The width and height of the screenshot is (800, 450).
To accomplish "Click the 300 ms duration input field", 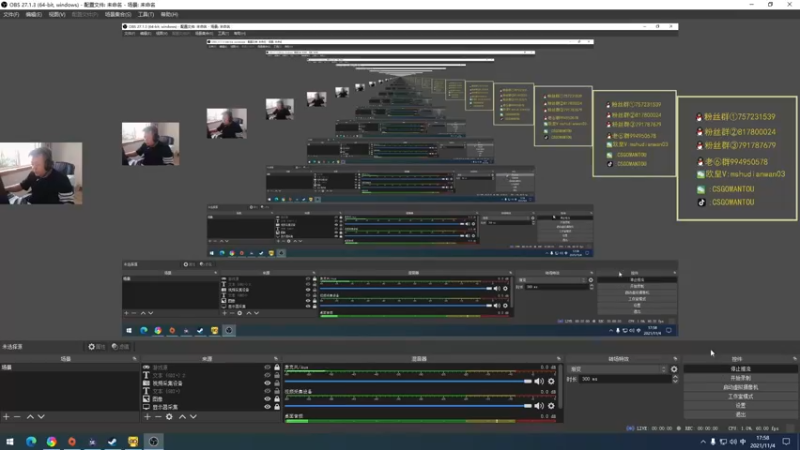I will pyautogui.click(x=626, y=379).
